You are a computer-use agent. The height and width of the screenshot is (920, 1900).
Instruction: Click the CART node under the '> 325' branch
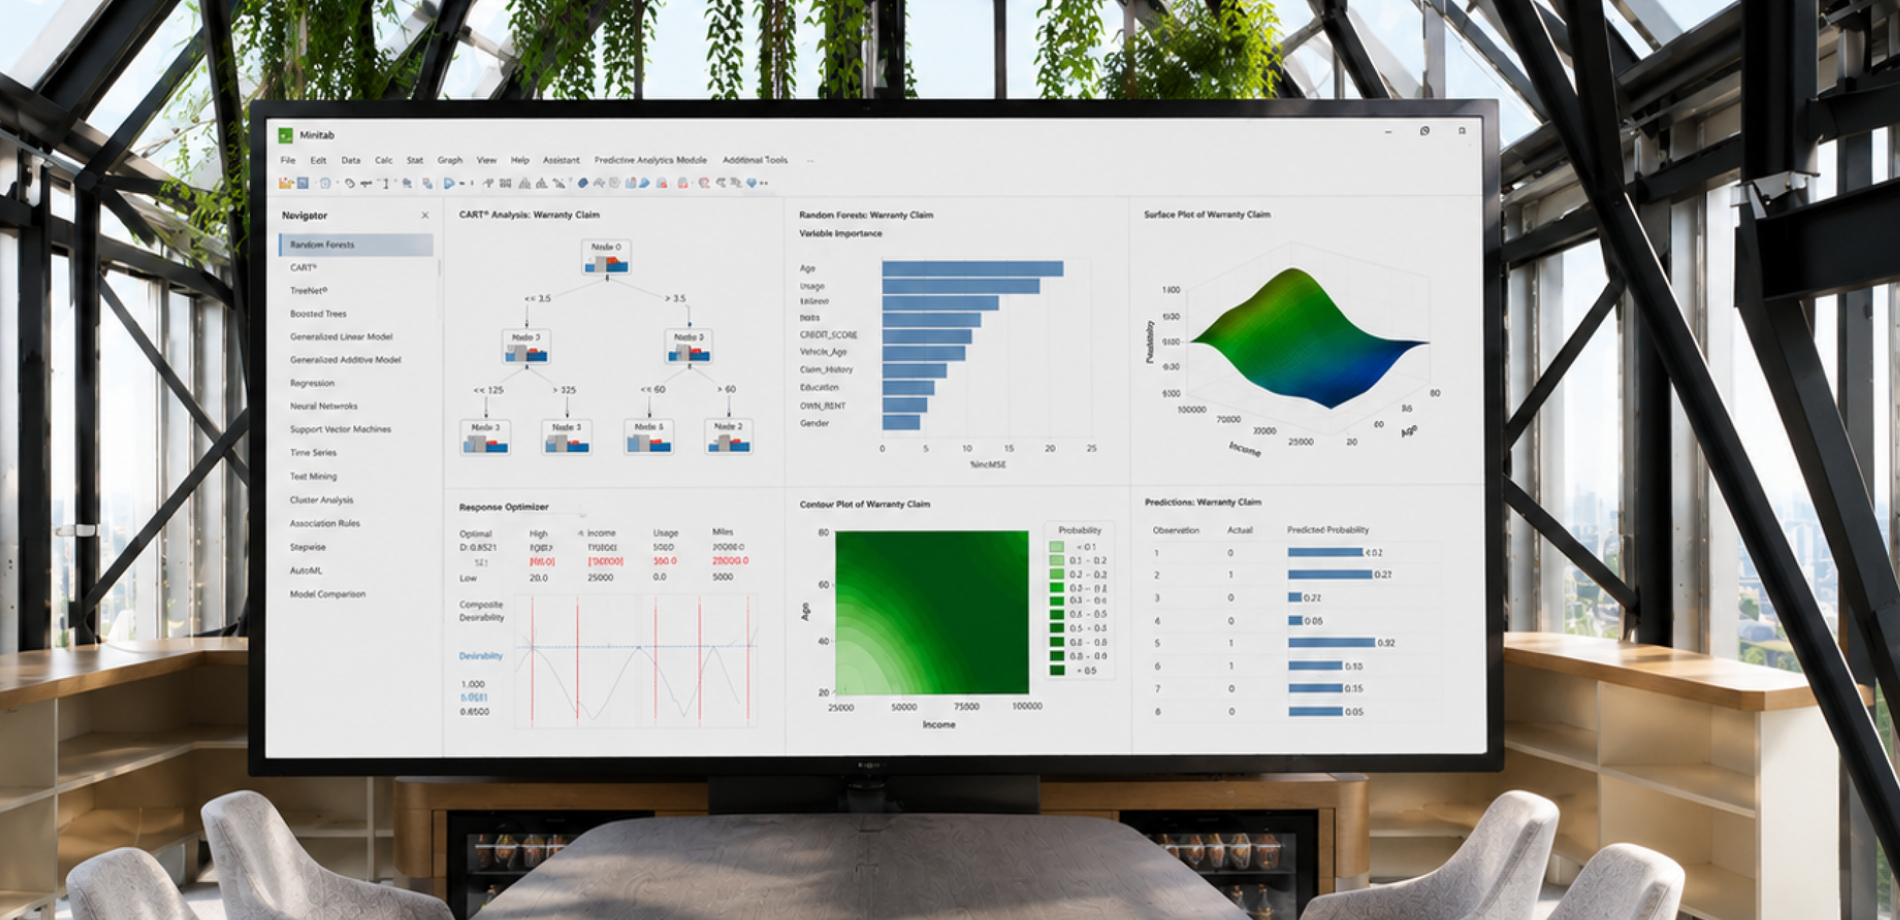pos(566,437)
